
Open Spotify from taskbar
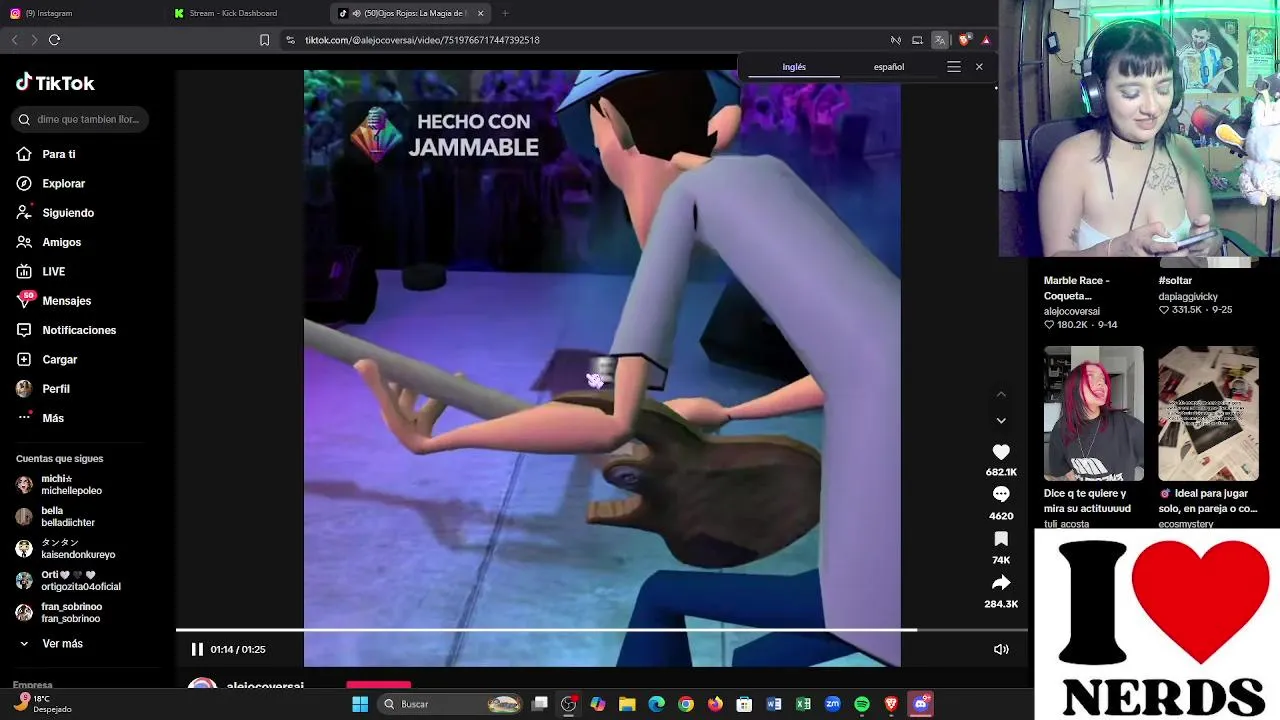pos(862,704)
